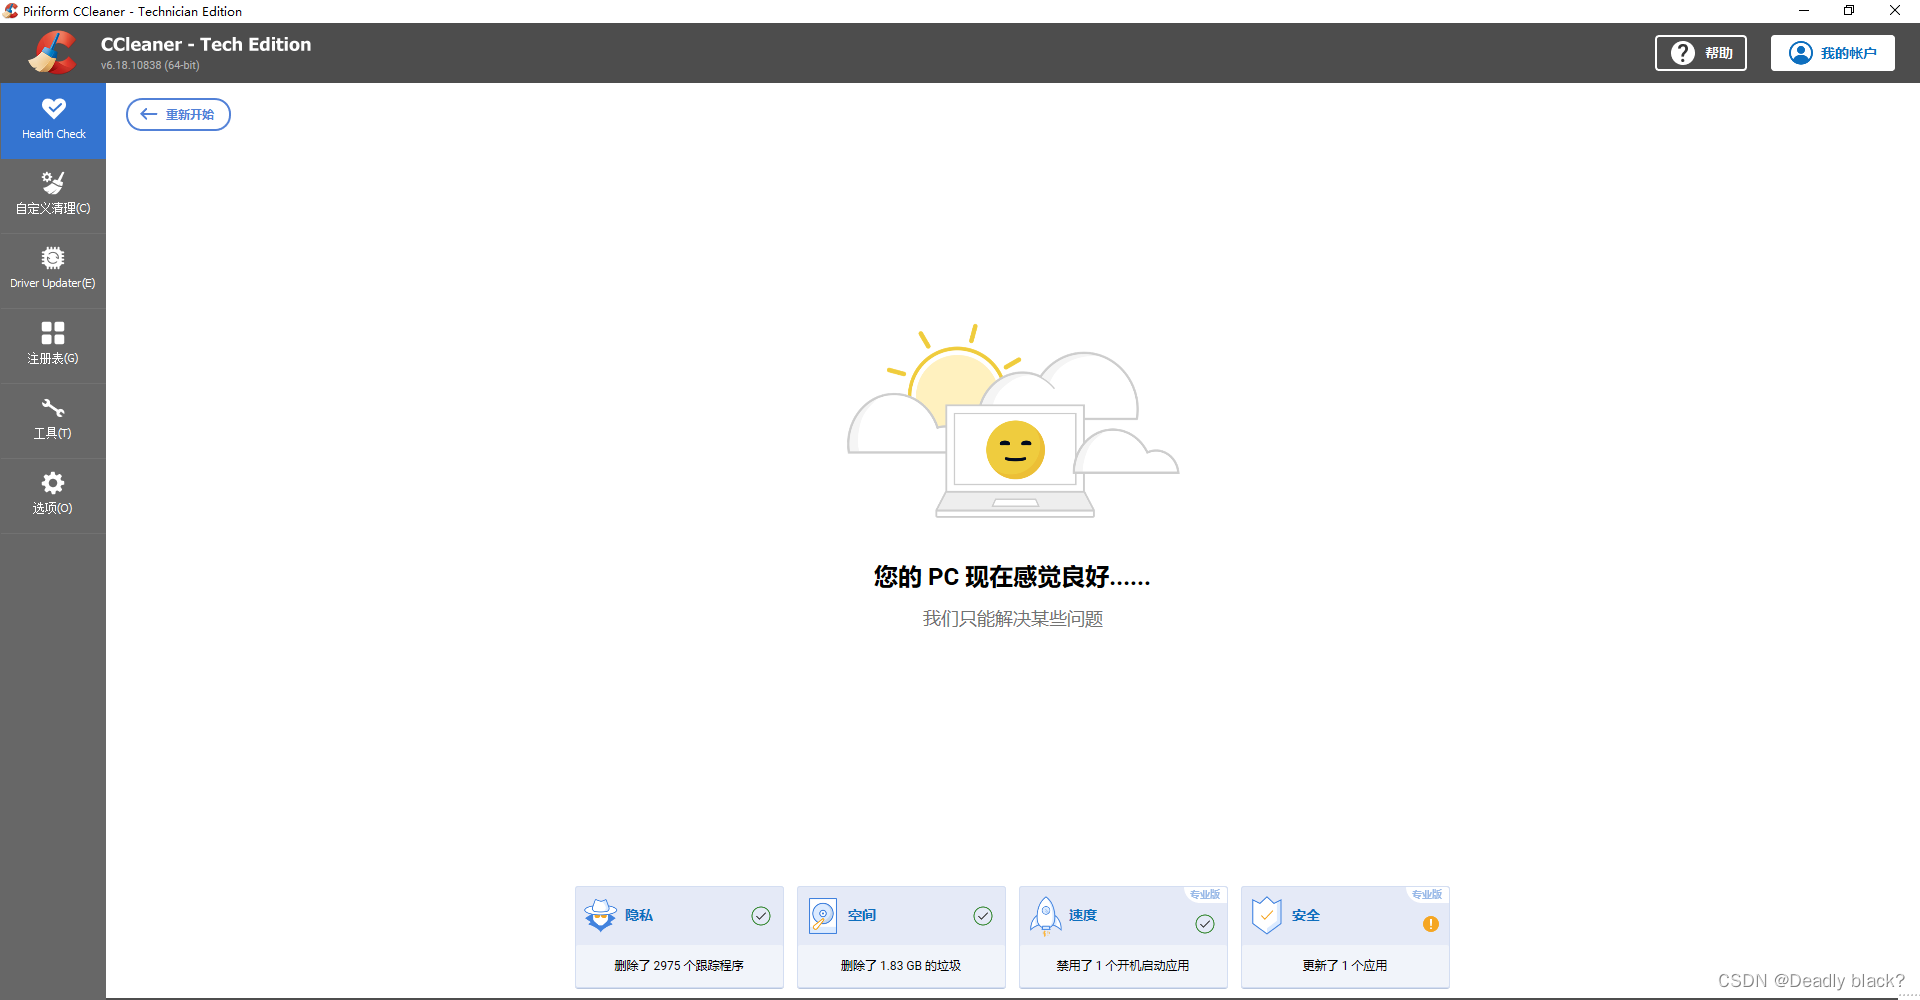
Task: Open the 自定义清理(C) custom clean panel
Action: click(x=53, y=196)
